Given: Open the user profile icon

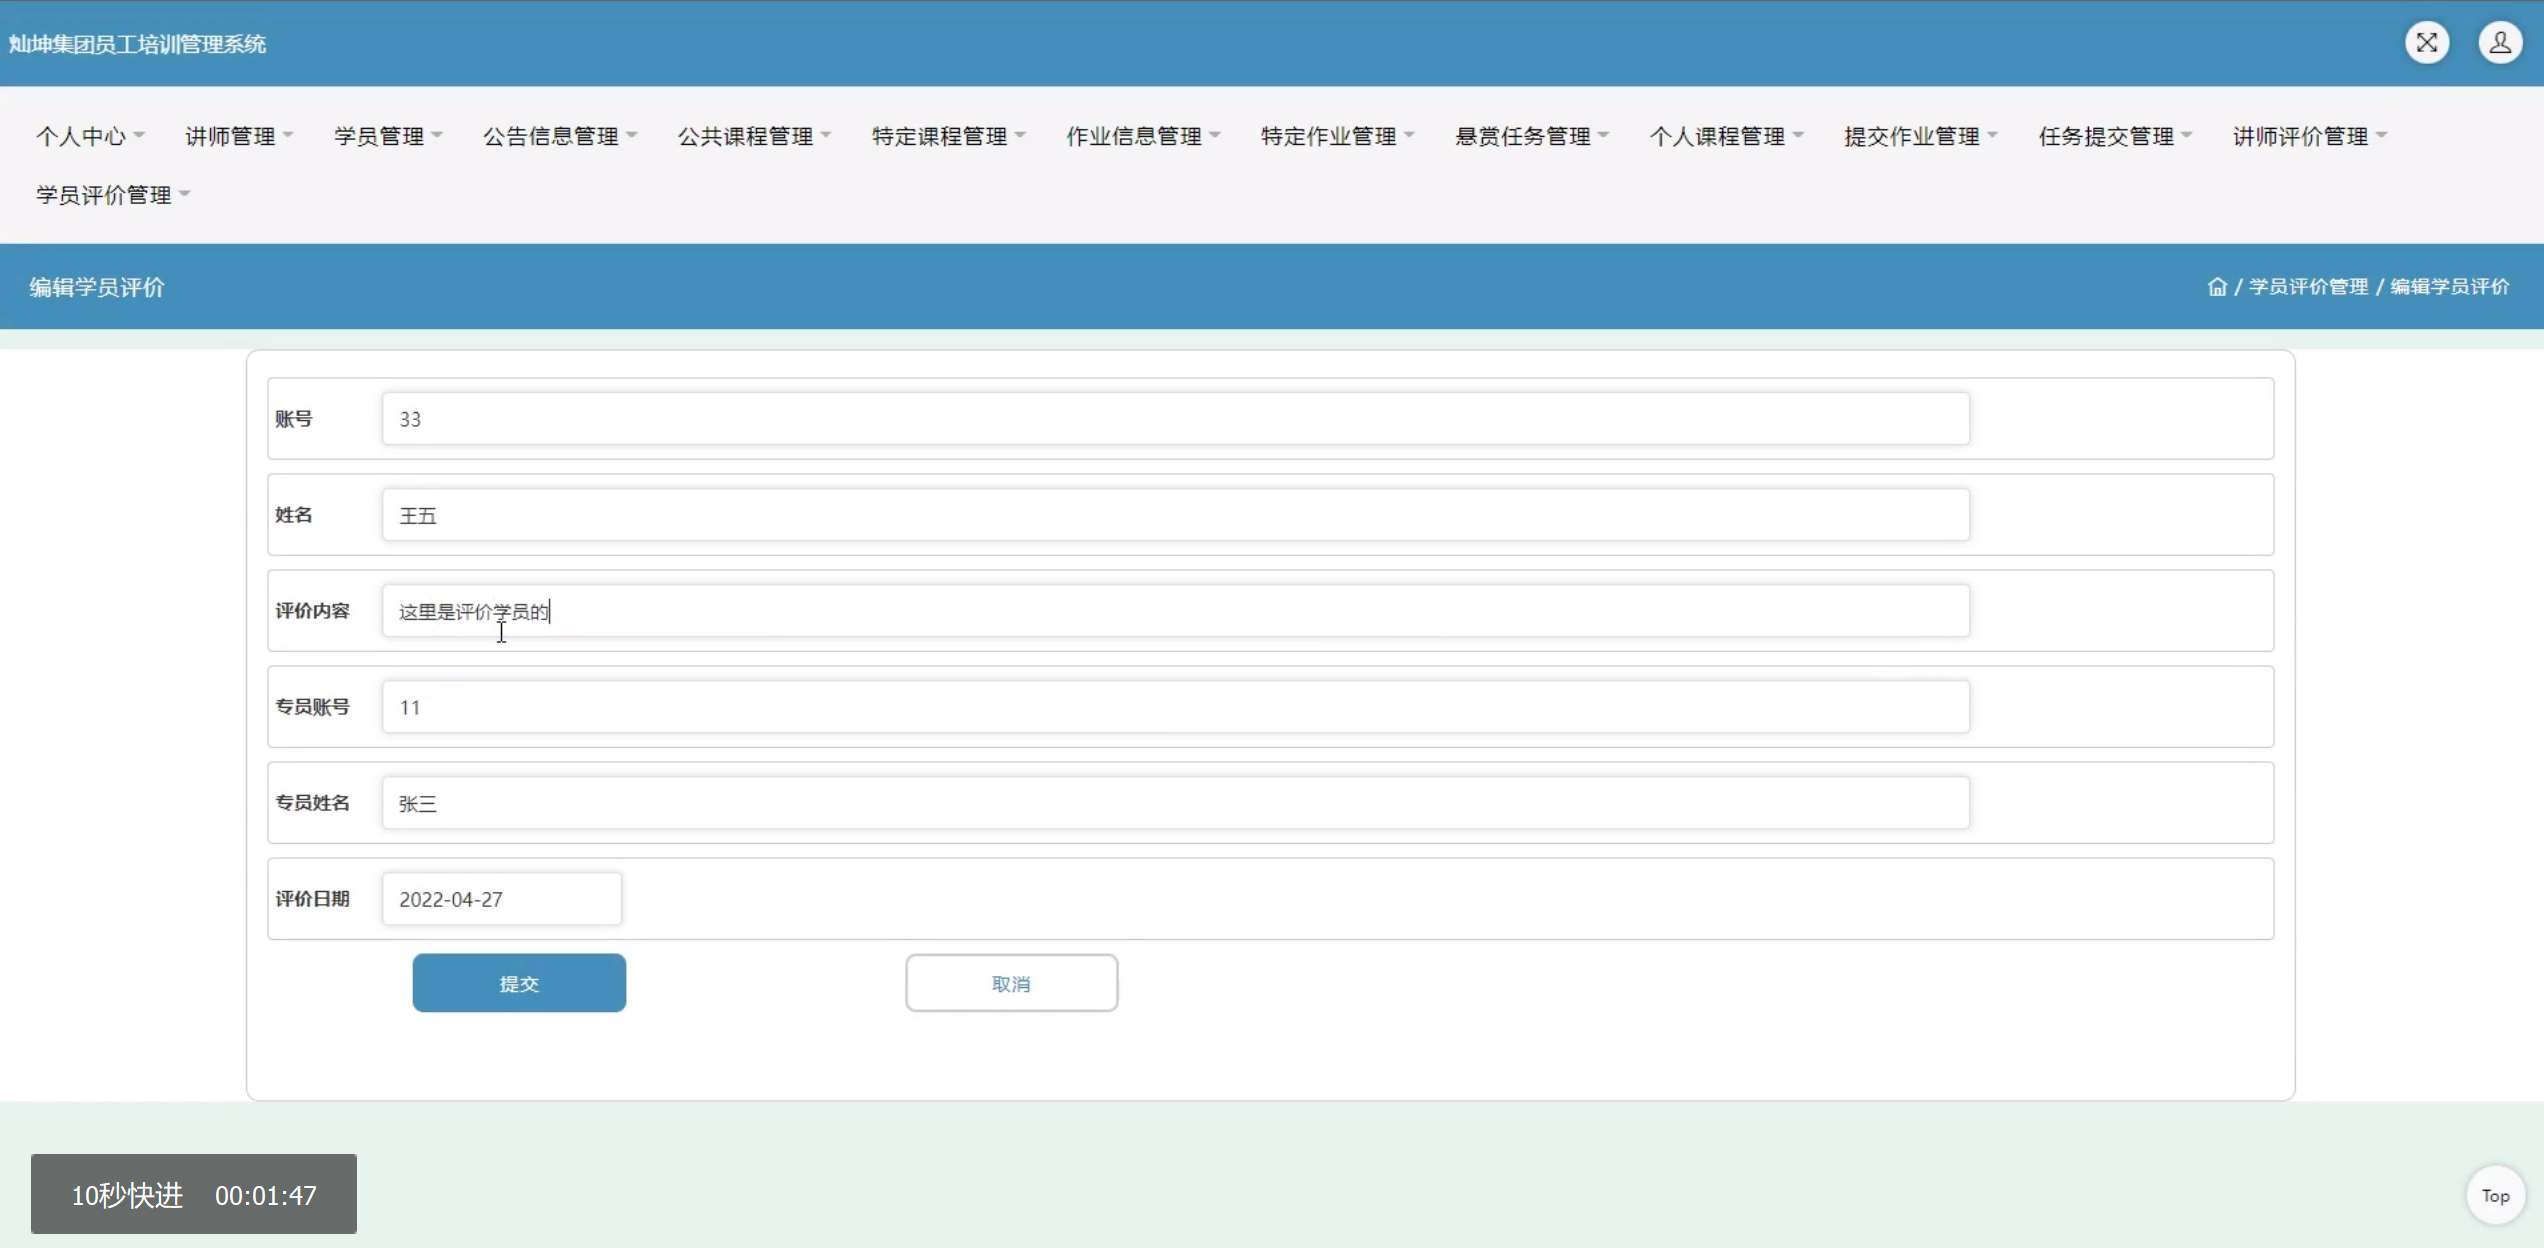Looking at the screenshot, I should pos(2499,43).
